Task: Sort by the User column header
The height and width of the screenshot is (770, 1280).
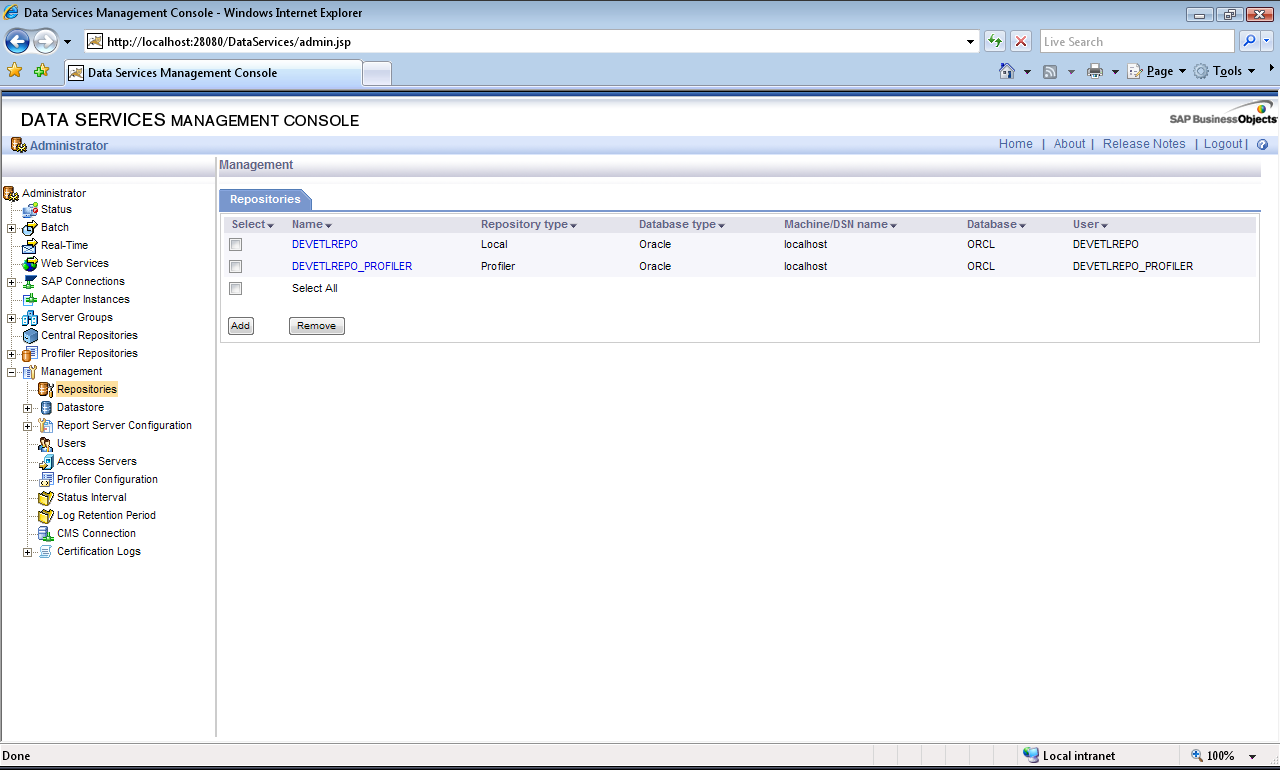Action: click(1090, 225)
